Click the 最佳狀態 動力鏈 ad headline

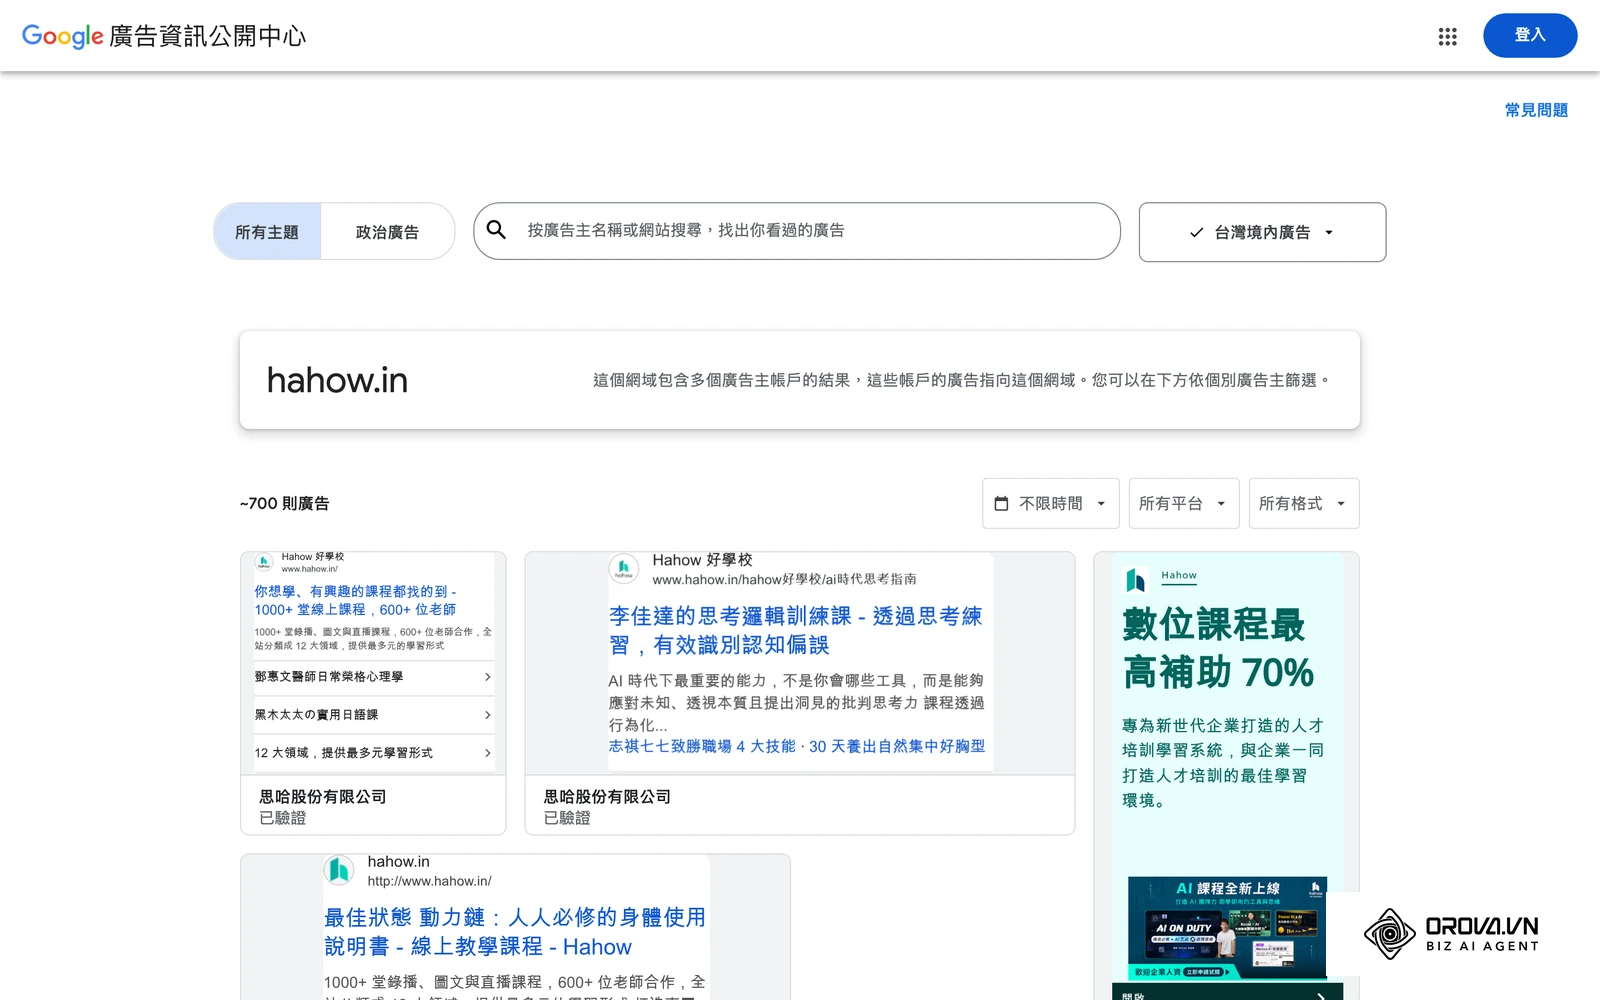click(515, 932)
